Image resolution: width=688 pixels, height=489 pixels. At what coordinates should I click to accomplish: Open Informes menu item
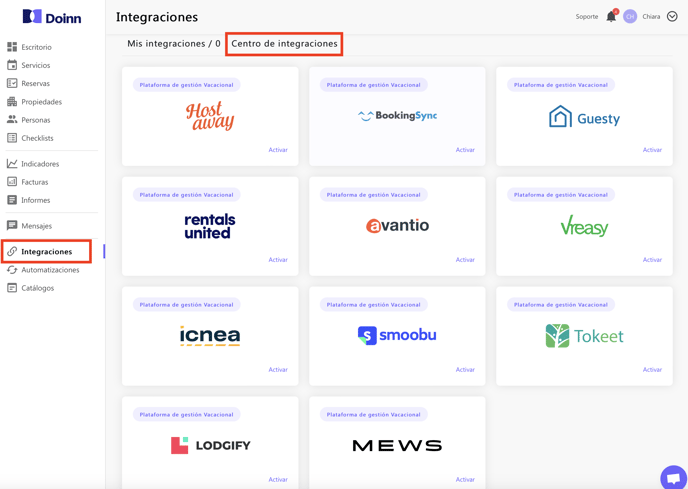[36, 200]
